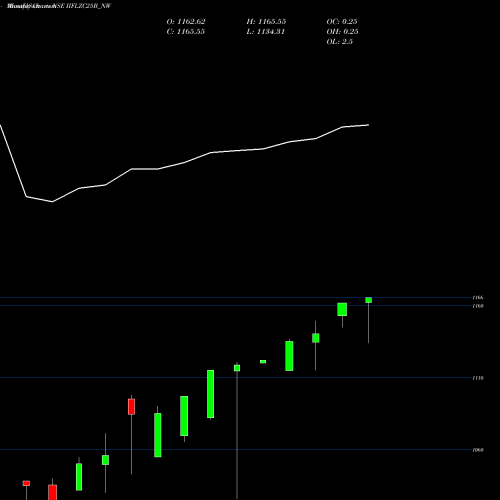Viewport: 500px width, 500px height.
Task: Click the white moving average line
Action: [x=184, y=163]
